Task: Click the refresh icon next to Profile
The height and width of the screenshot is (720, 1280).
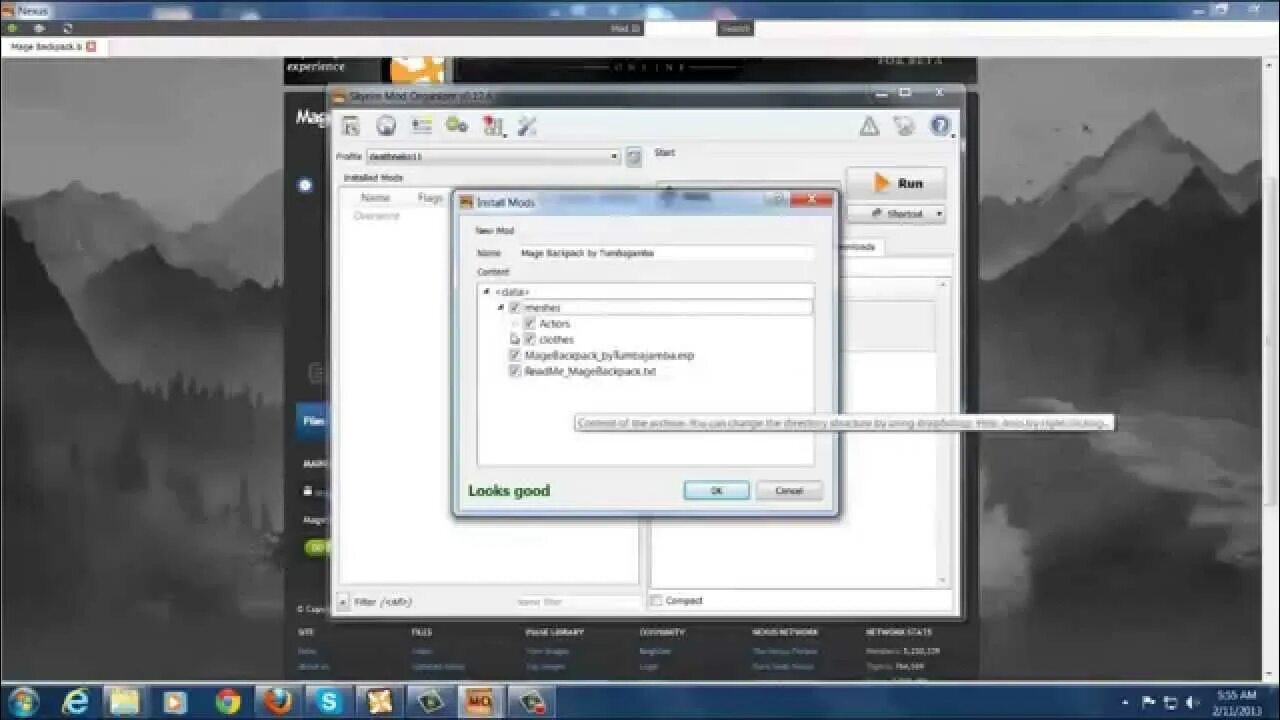Action: point(633,157)
